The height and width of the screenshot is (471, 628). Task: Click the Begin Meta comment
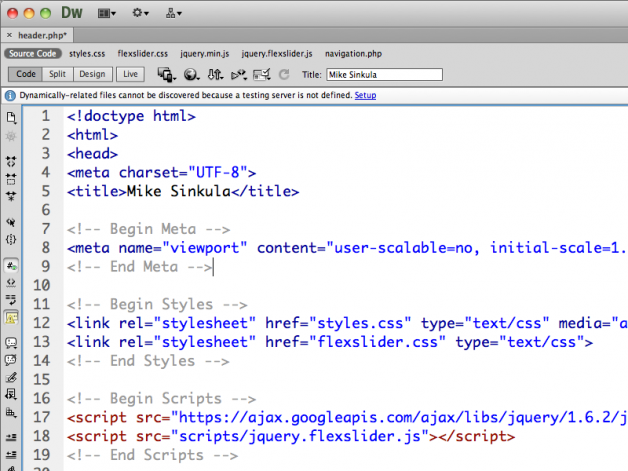148,229
